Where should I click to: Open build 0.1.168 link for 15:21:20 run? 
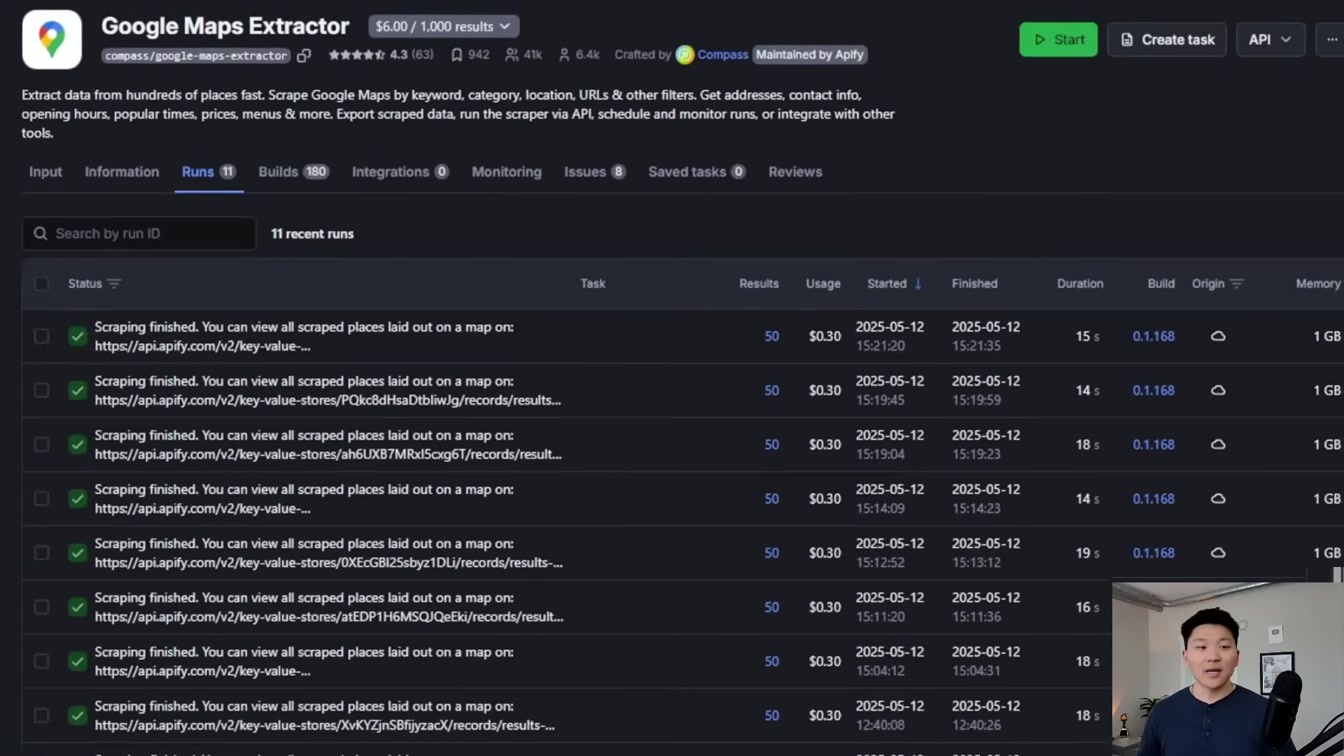pos(1153,336)
